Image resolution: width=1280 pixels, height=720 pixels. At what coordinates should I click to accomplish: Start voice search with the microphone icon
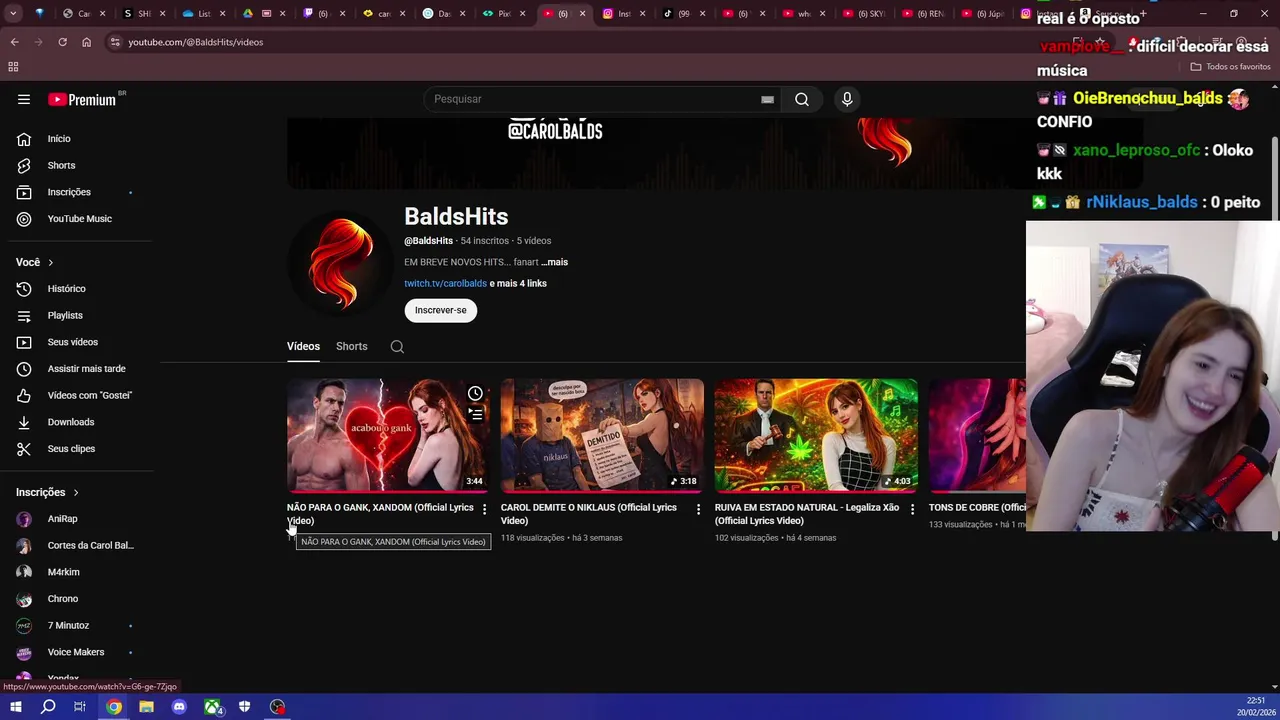pos(847,99)
